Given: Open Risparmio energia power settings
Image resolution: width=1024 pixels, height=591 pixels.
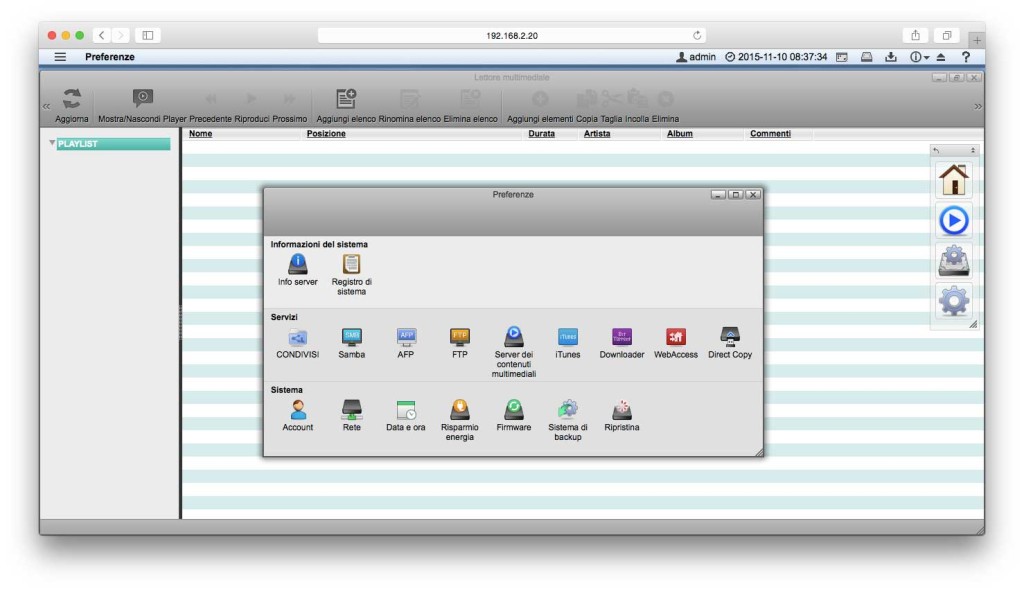Looking at the screenshot, I should (460, 412).
